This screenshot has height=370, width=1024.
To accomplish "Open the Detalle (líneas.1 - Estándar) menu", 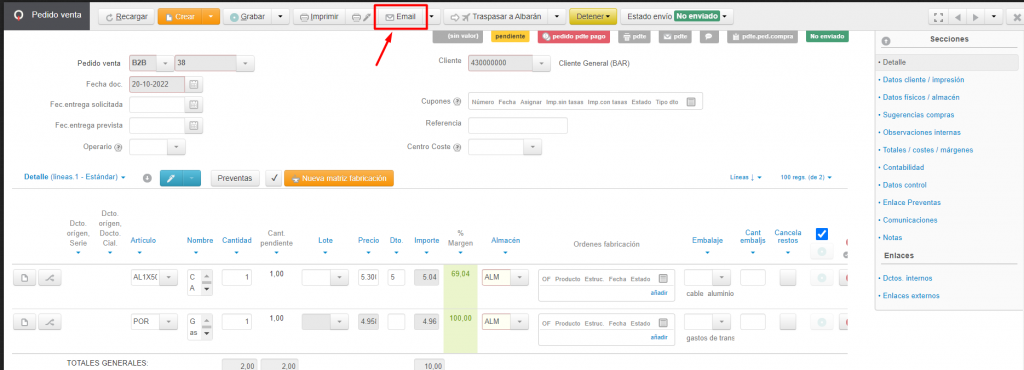I will tap(74, 177).
